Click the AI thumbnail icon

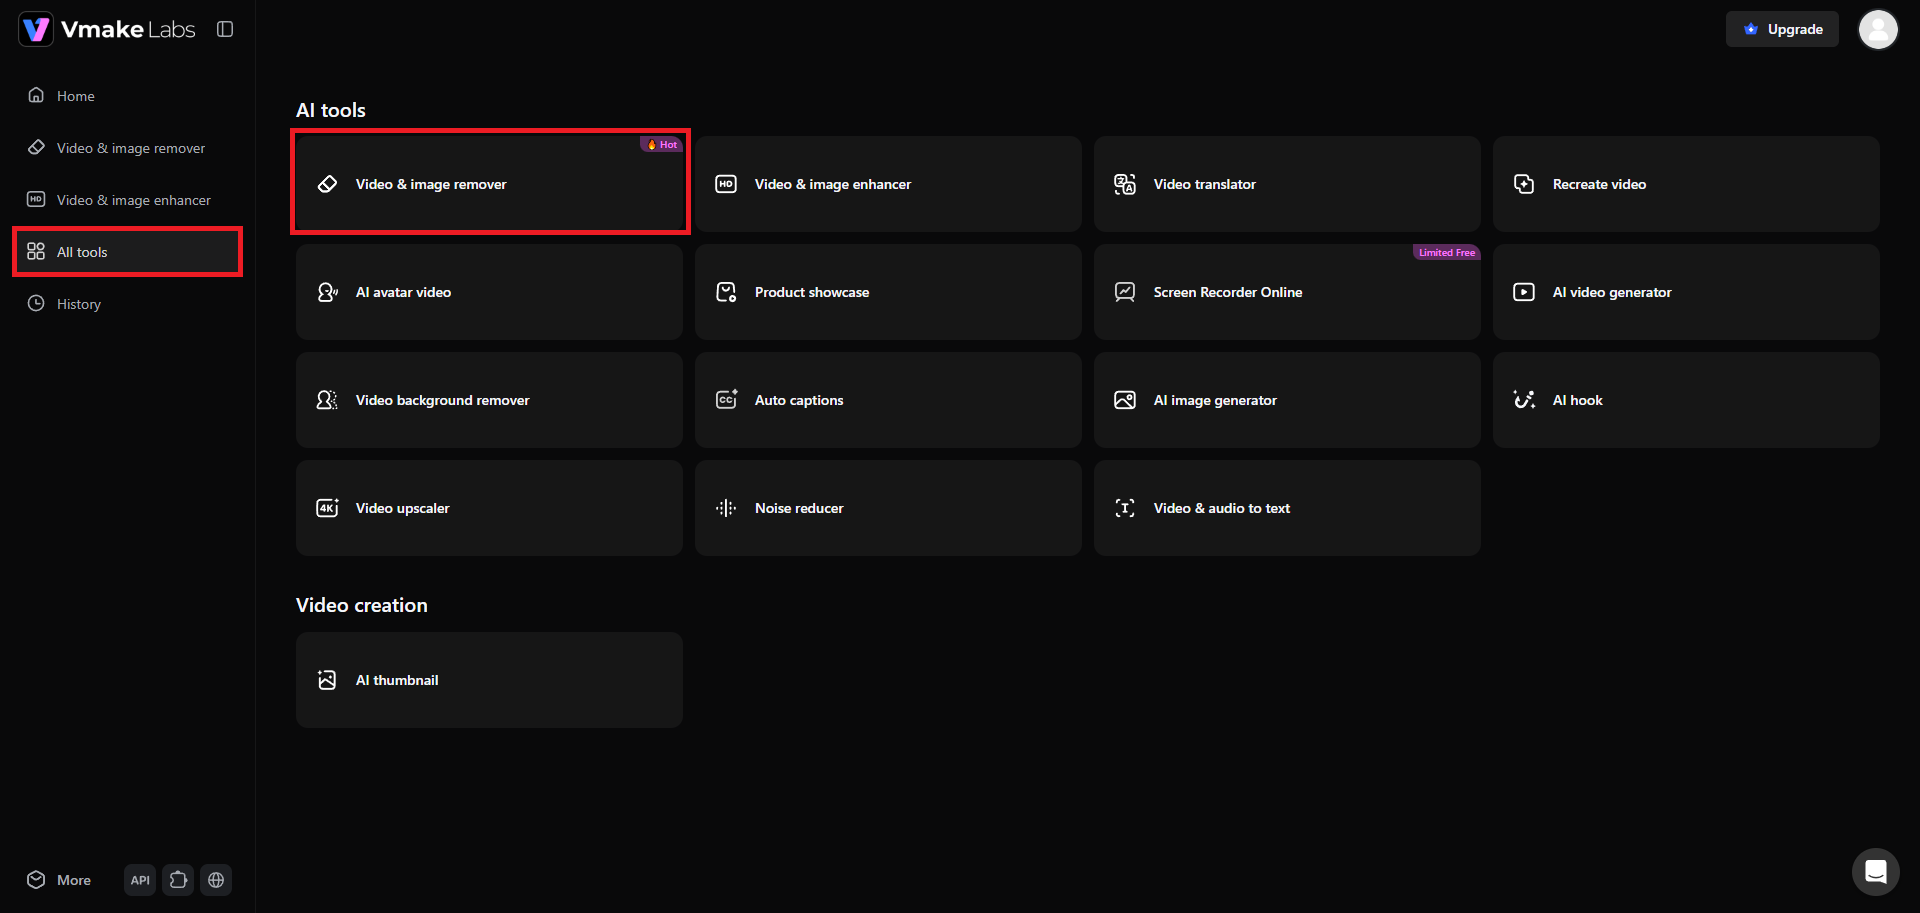327,680
